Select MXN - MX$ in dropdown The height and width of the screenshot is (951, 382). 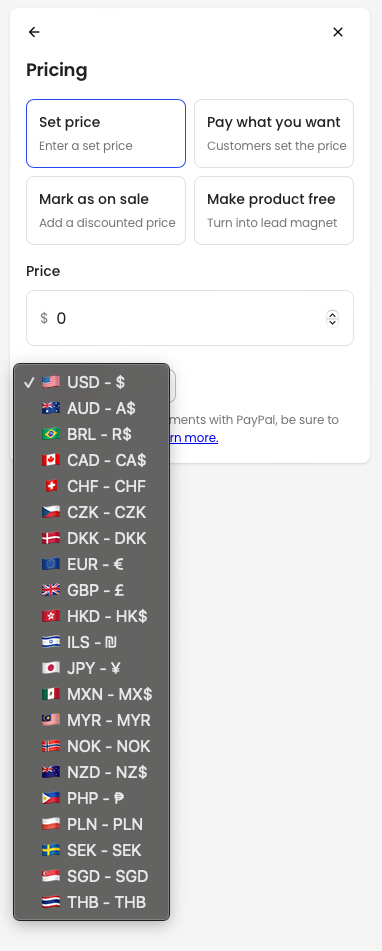(x=92, y=694)
